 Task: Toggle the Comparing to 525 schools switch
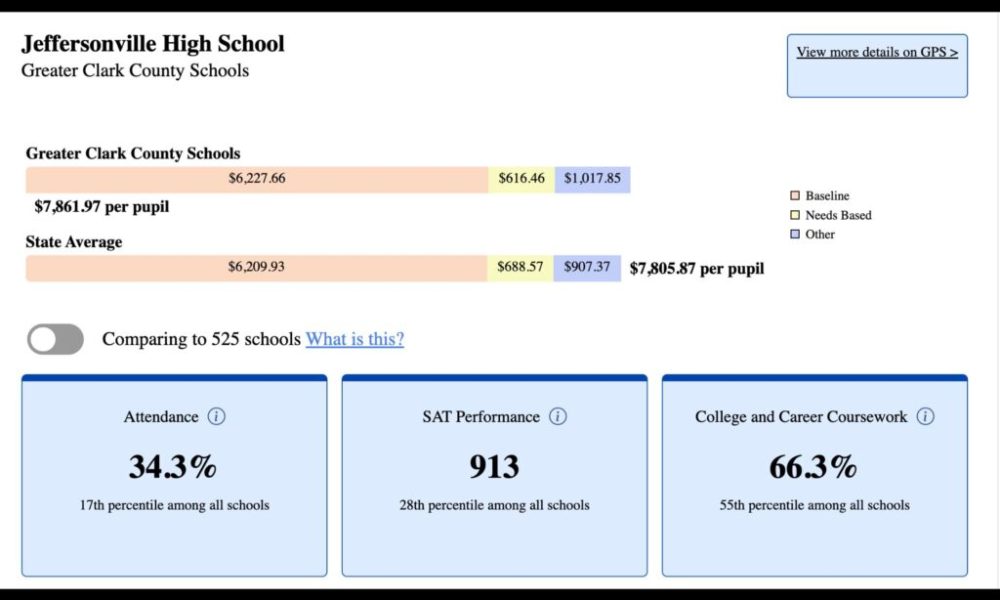click(x=55, y=339)
